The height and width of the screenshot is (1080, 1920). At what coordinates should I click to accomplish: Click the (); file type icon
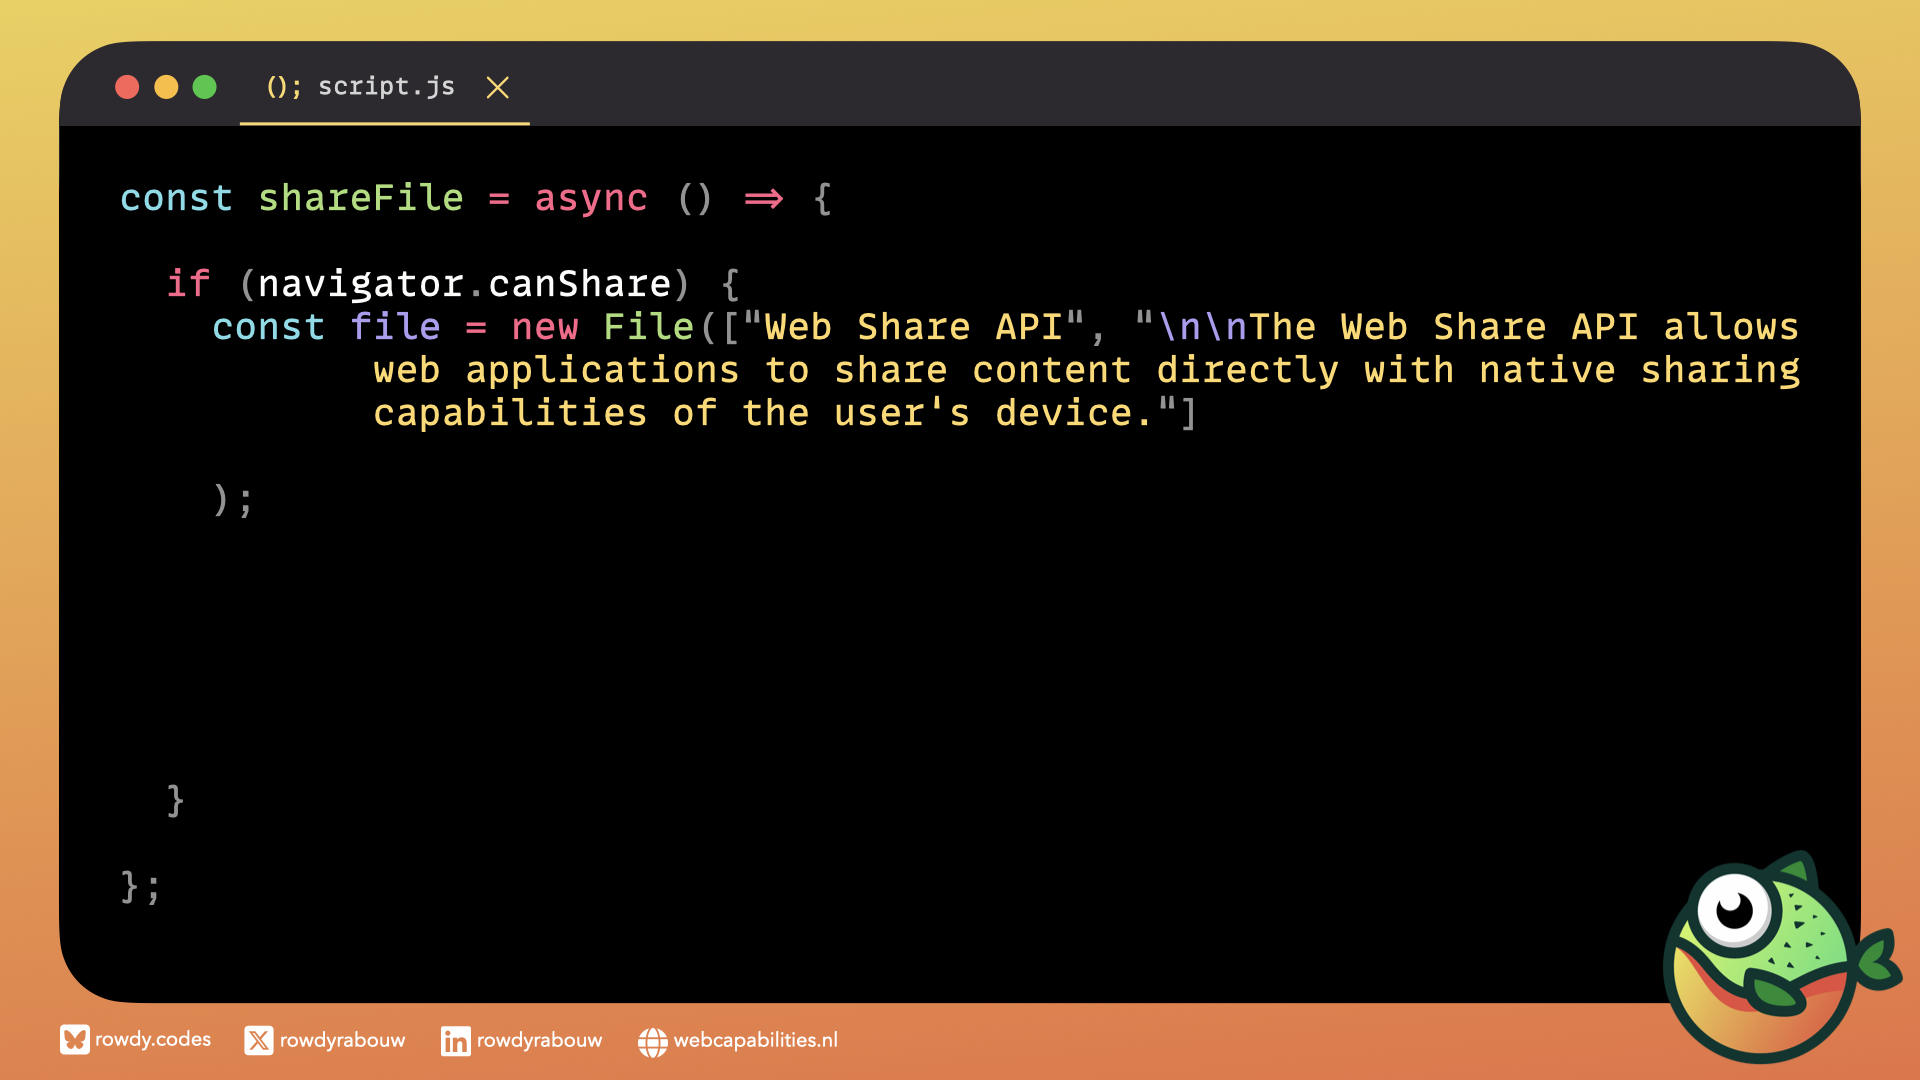click(x=283, y=87)
